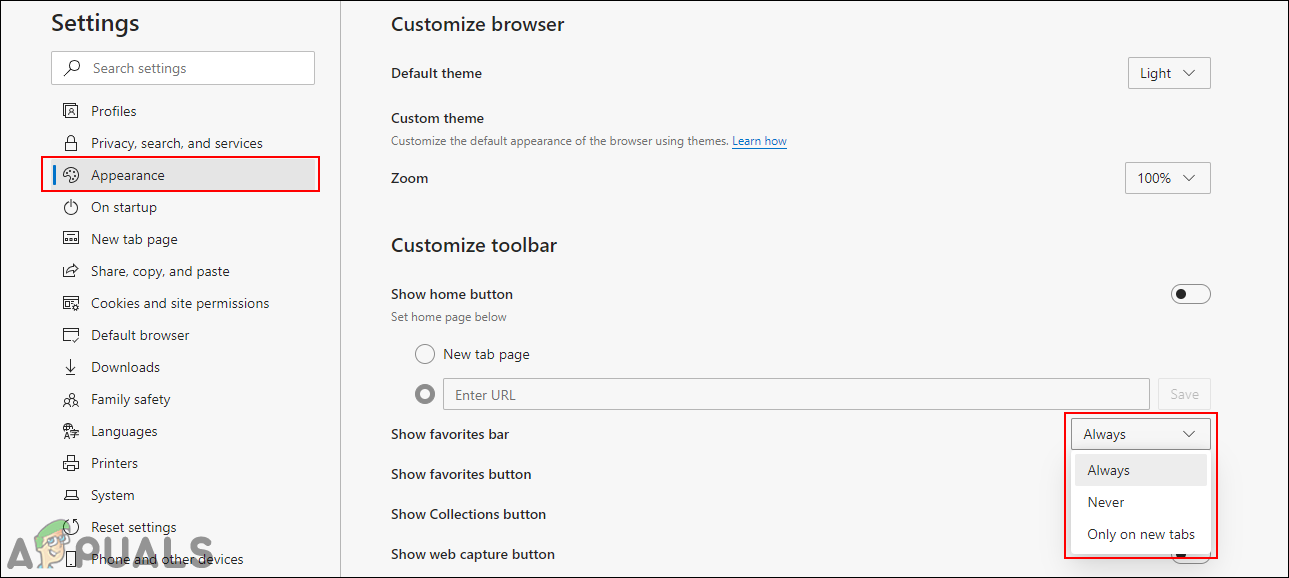Select the New tab page radio button

click(425, 354)
